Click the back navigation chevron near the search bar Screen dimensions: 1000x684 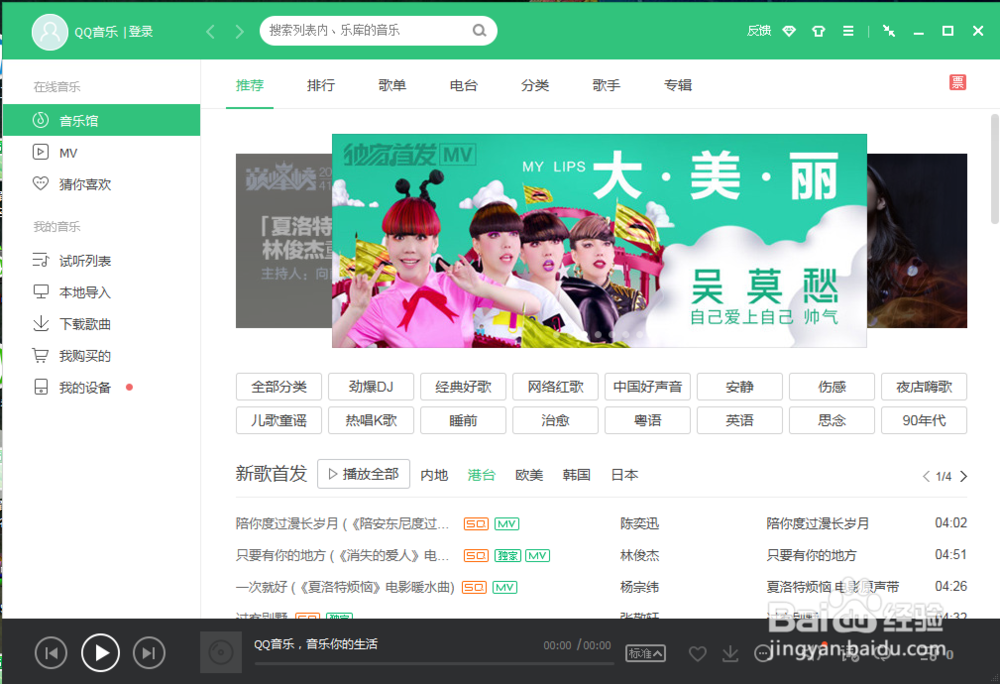coord(210,31)
